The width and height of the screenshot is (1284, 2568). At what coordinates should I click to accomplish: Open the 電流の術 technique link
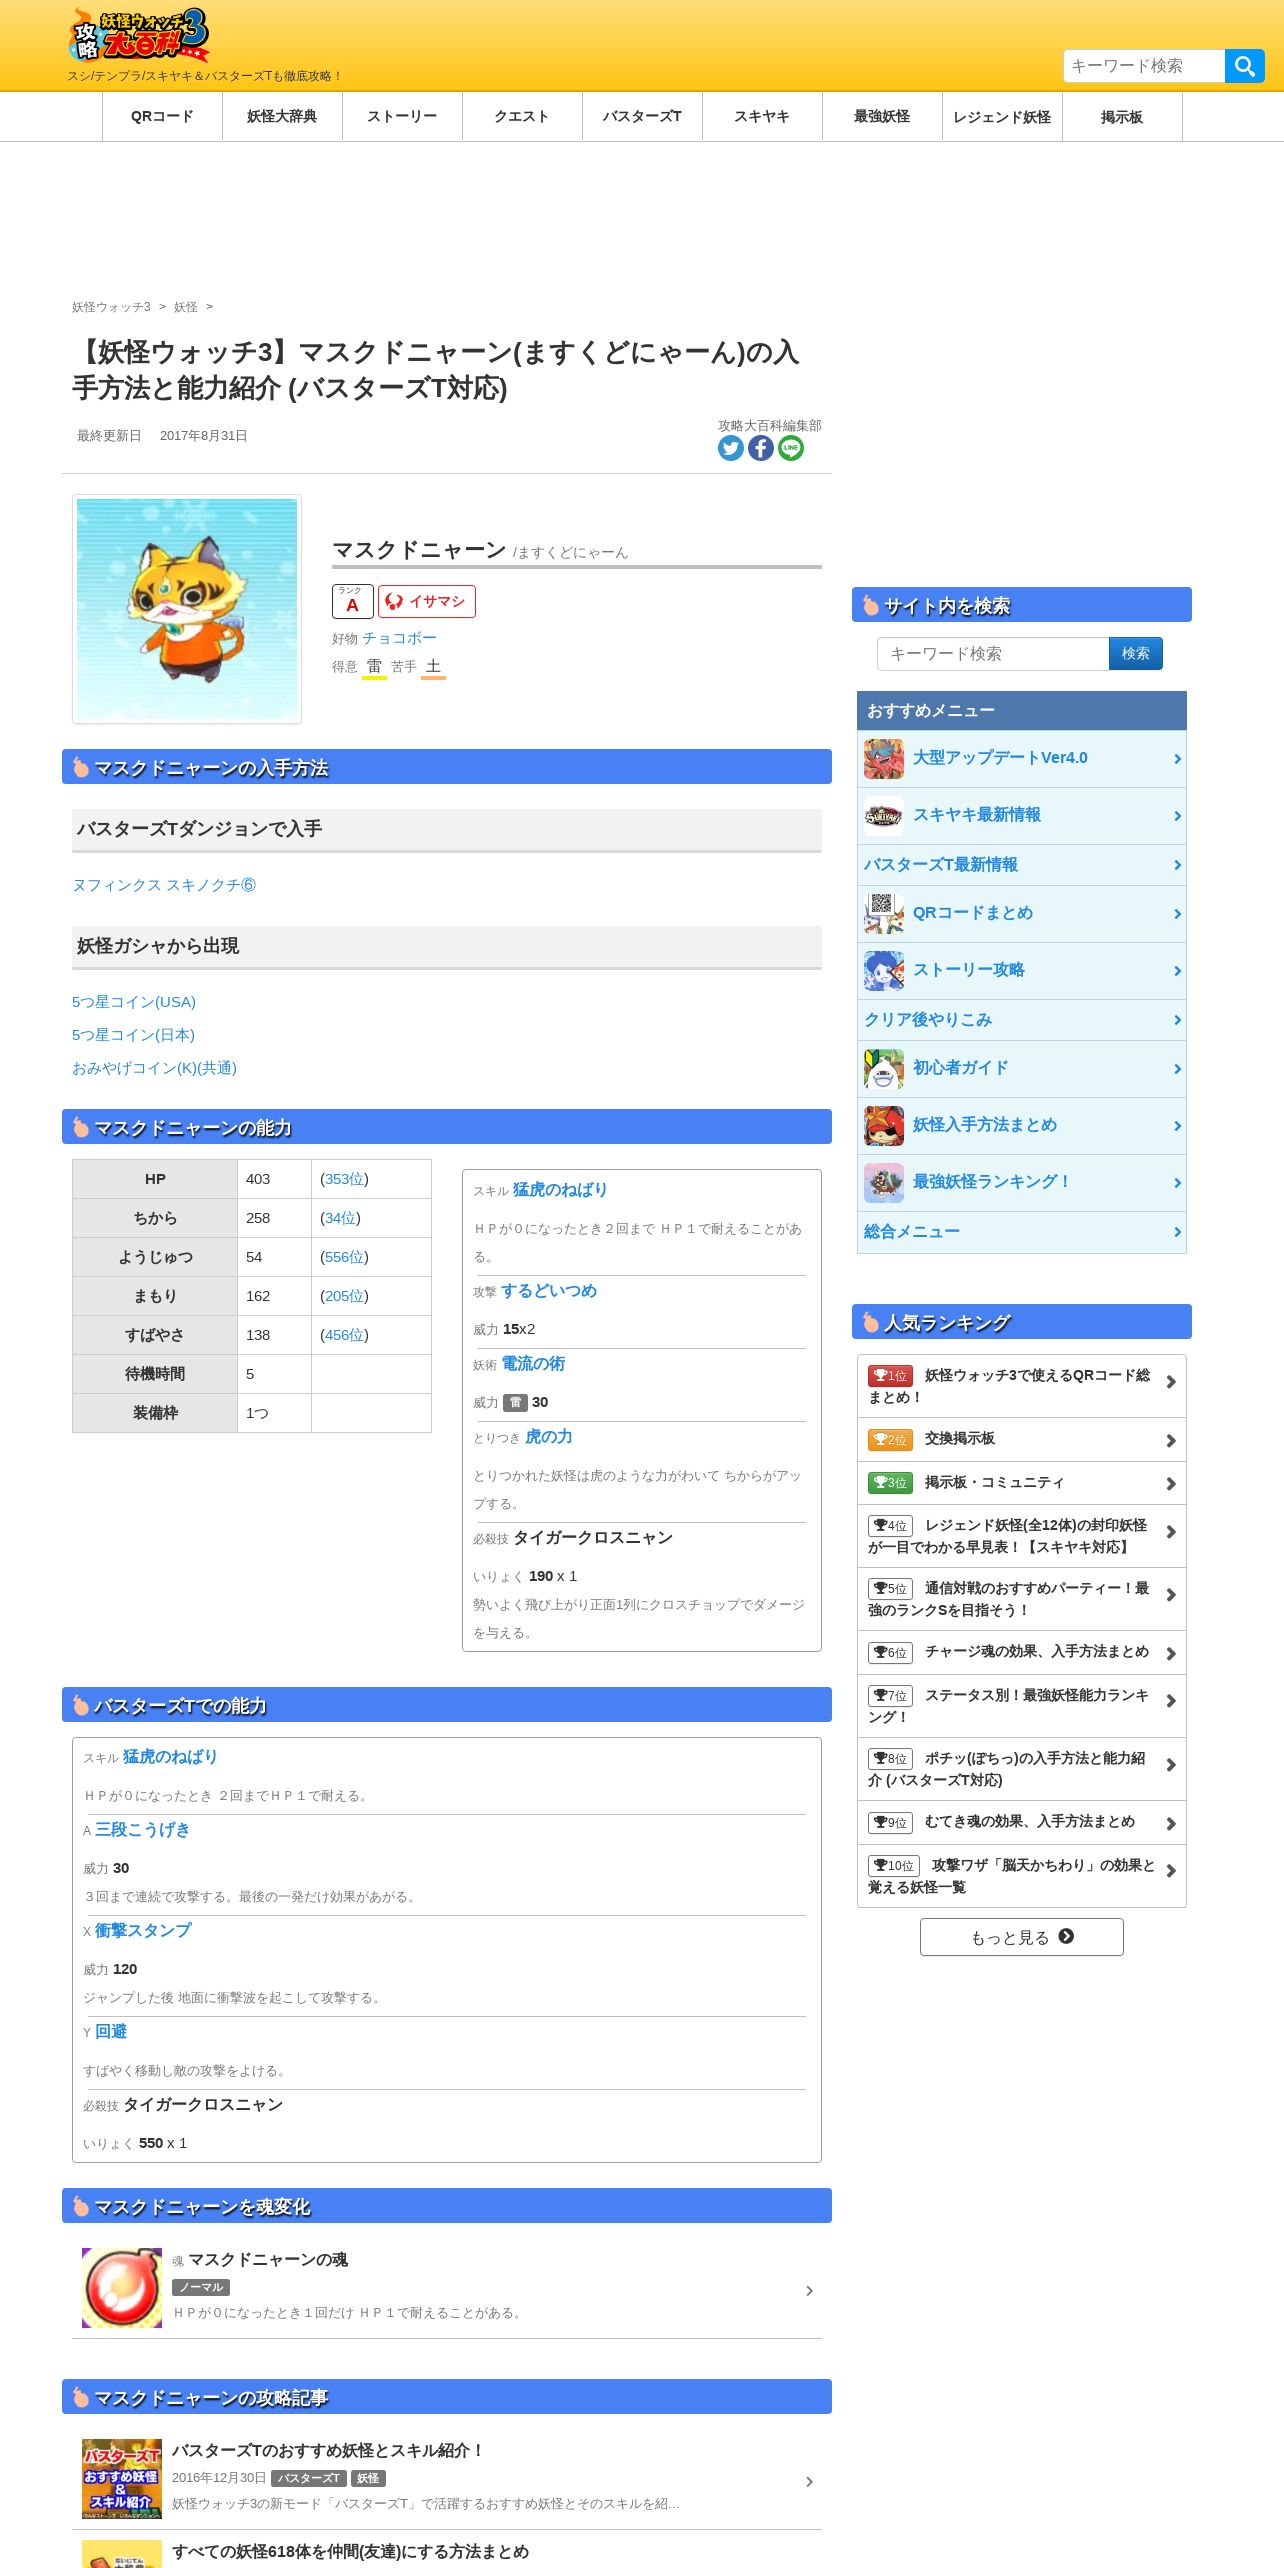[x=533, y=1364]
